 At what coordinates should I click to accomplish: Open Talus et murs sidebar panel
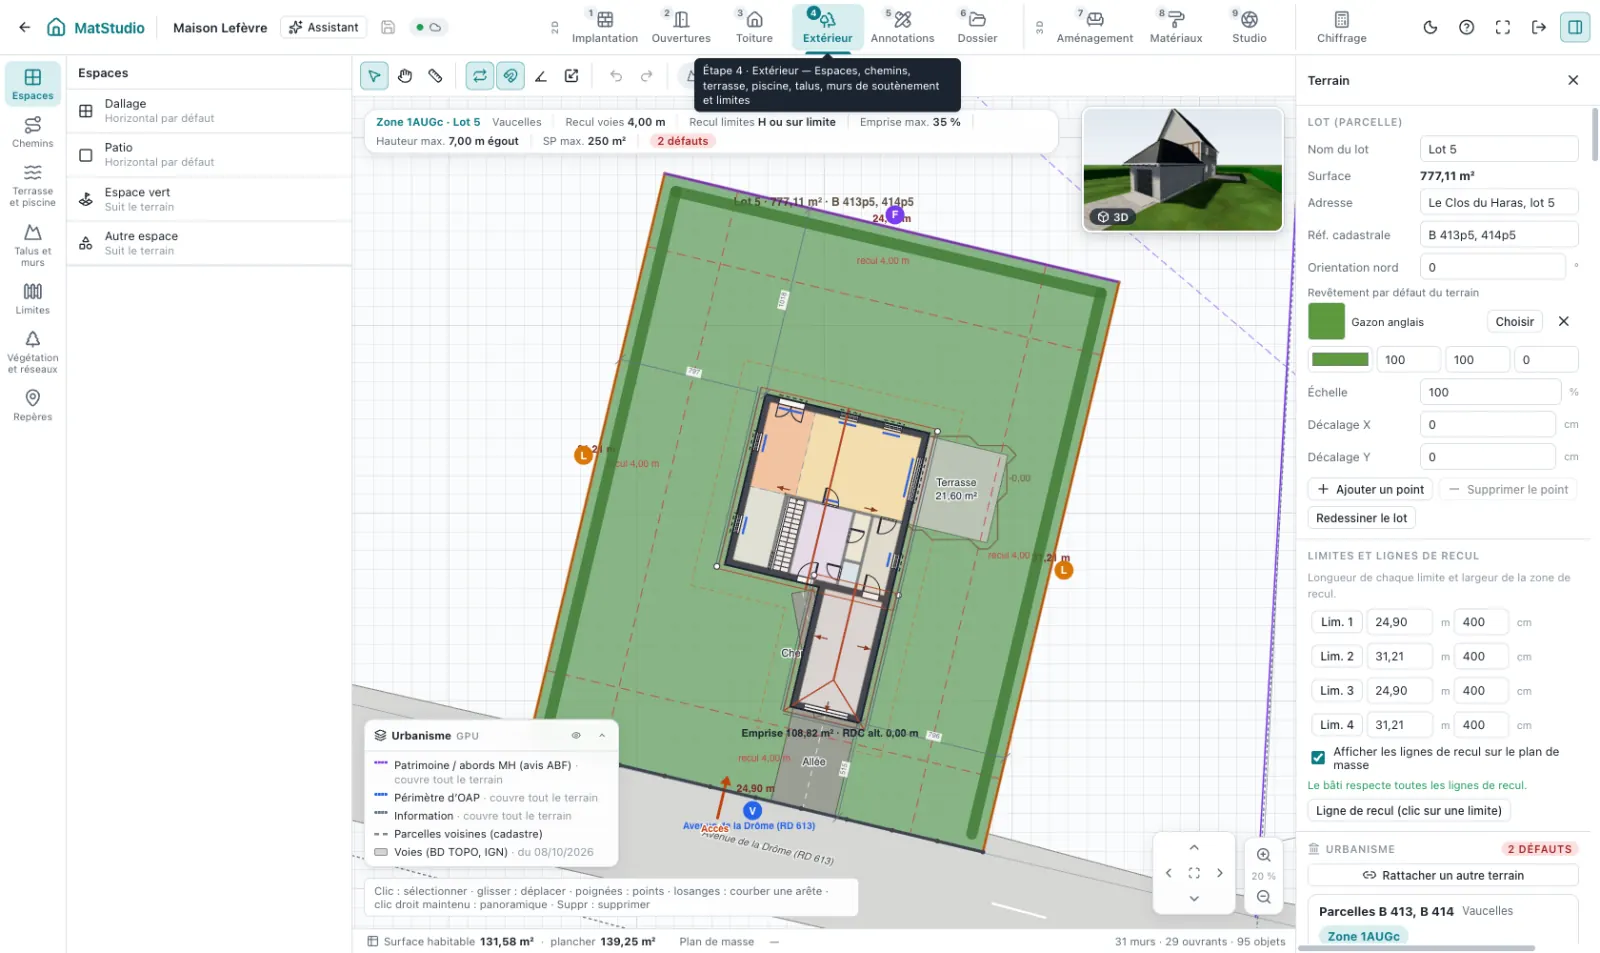point(33,245)
